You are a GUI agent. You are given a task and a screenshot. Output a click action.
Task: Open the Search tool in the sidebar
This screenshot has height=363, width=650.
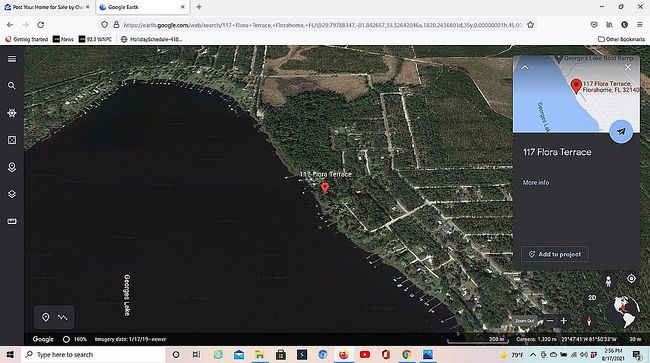(12, 86)
